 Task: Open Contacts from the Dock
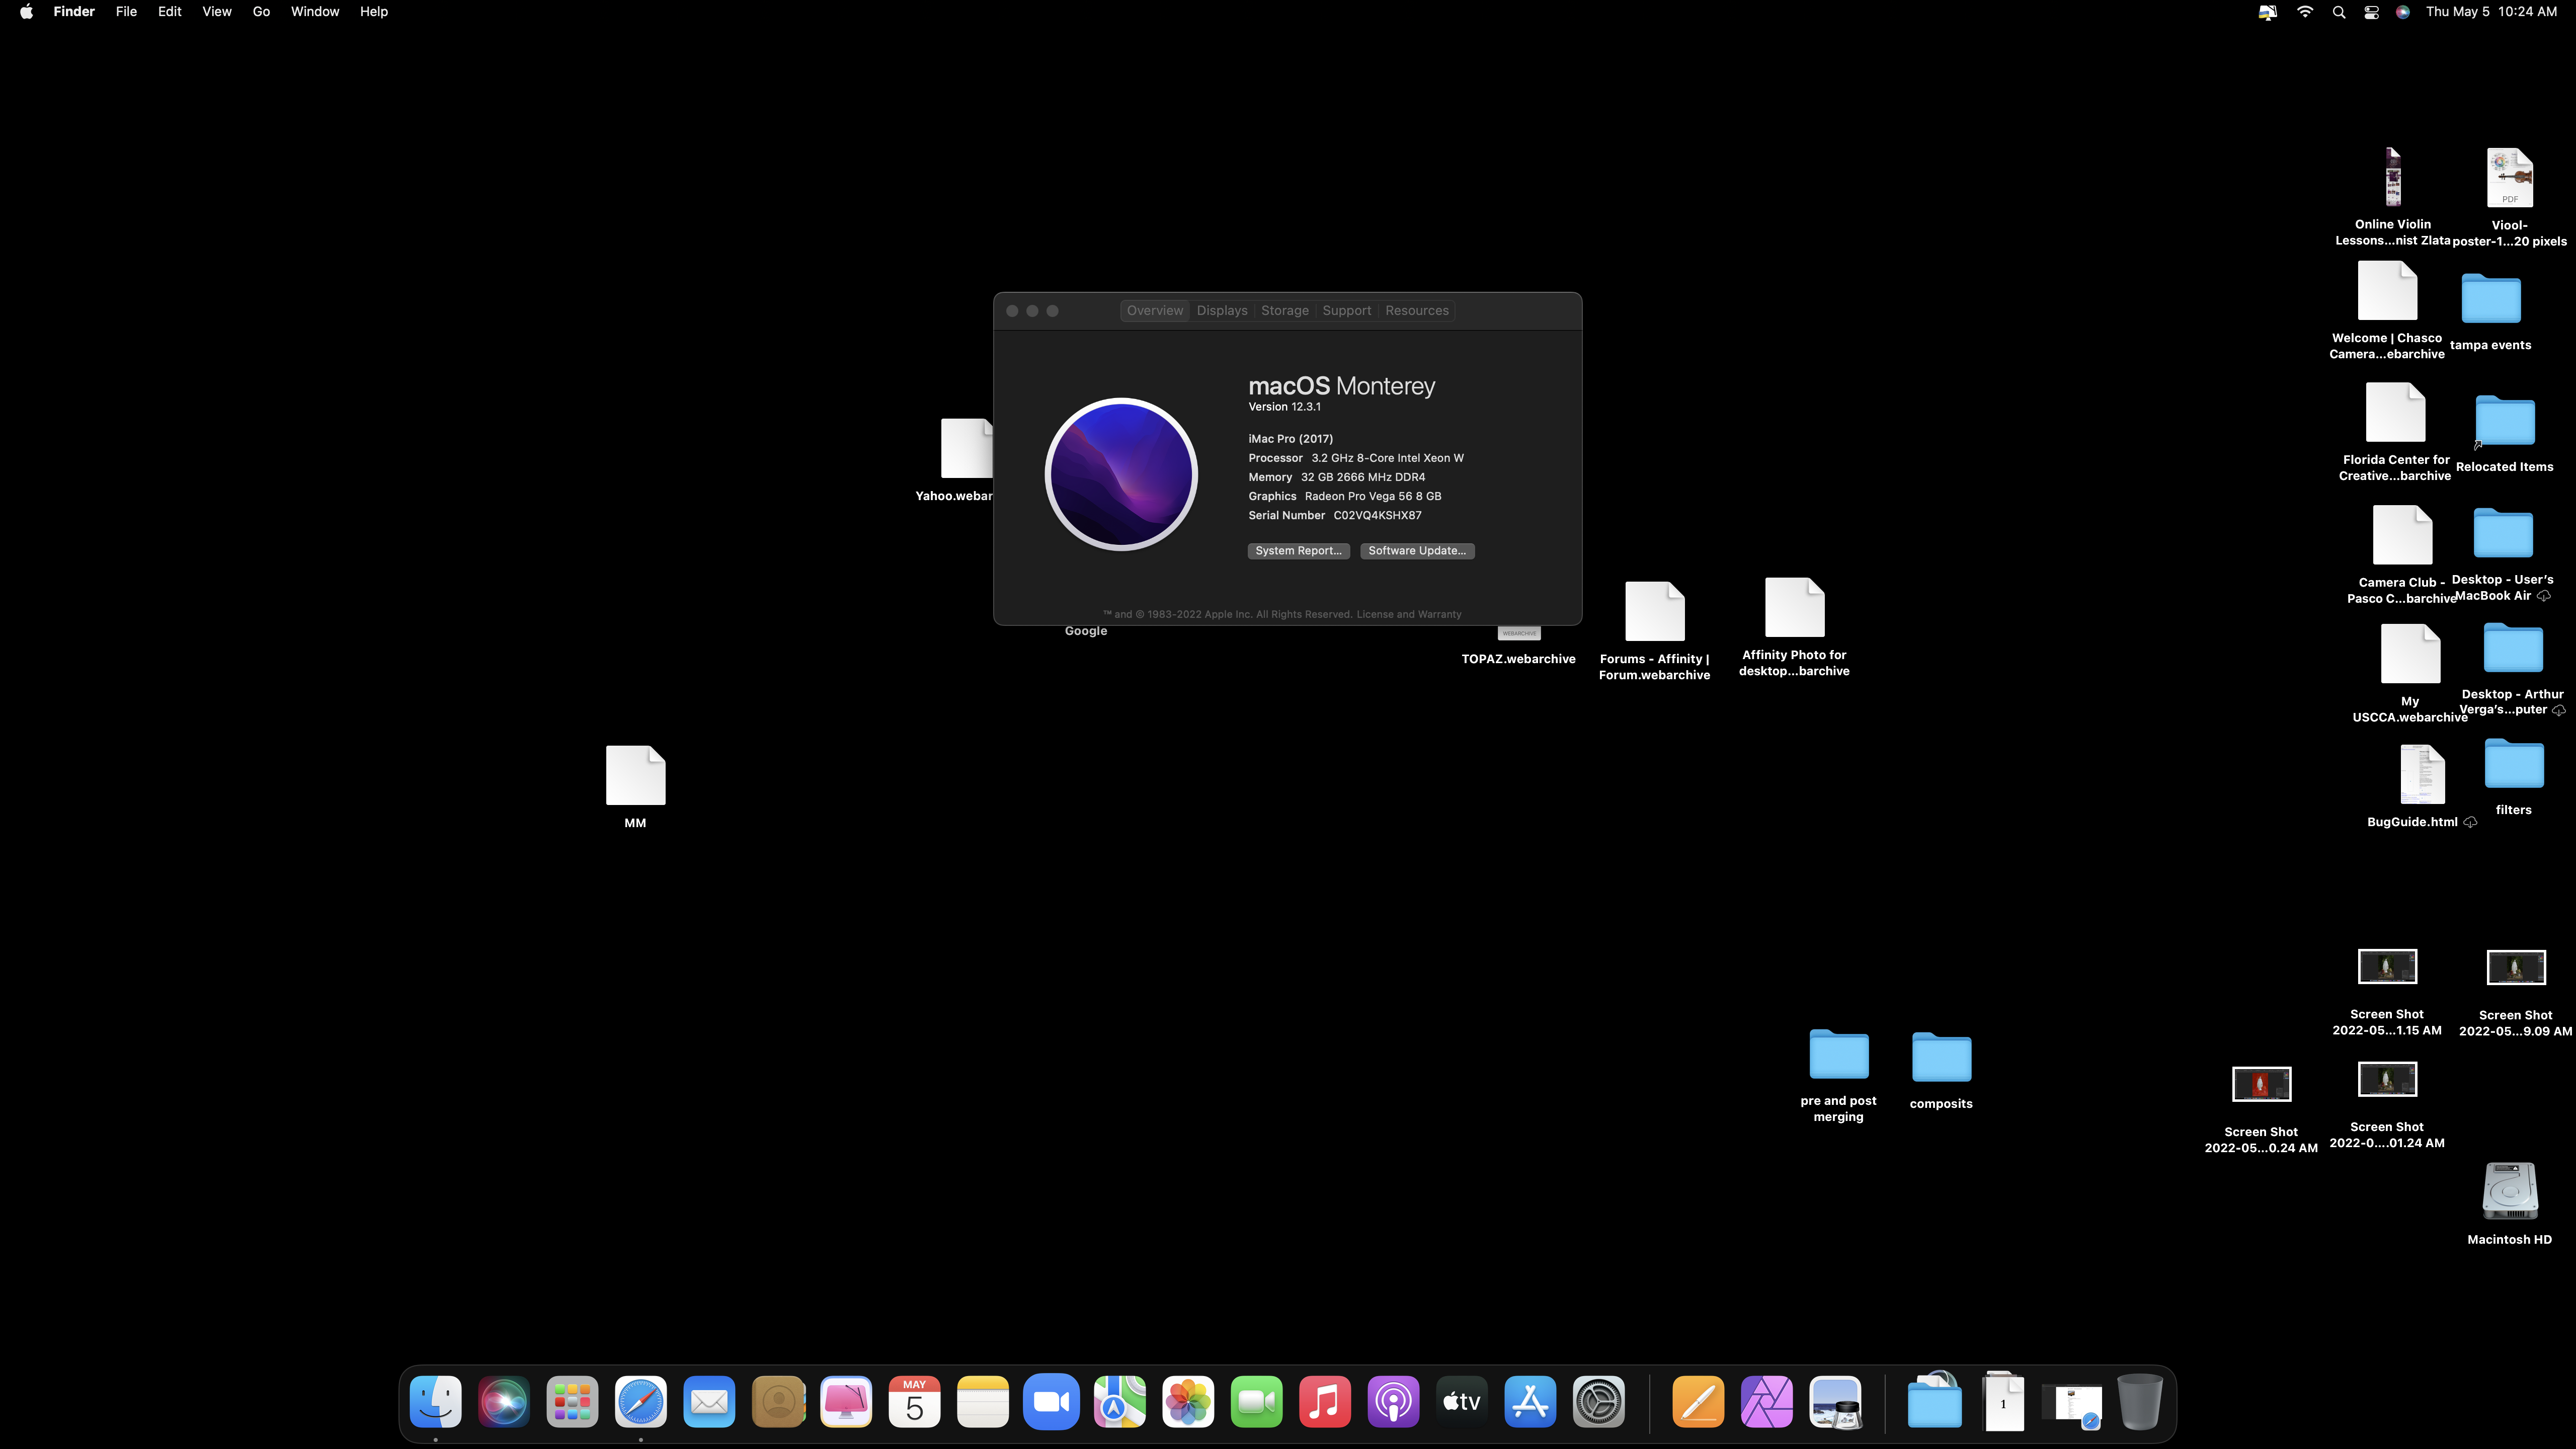(778, 1402)
